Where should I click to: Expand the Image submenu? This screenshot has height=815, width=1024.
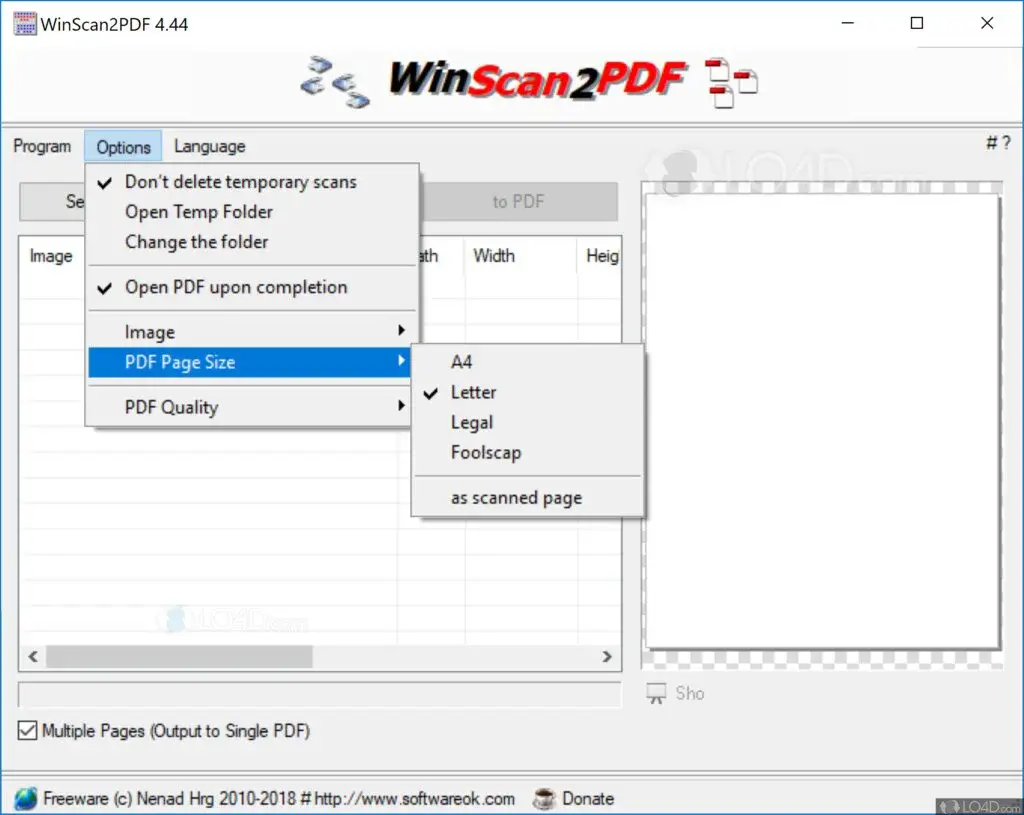coord(251,332)
